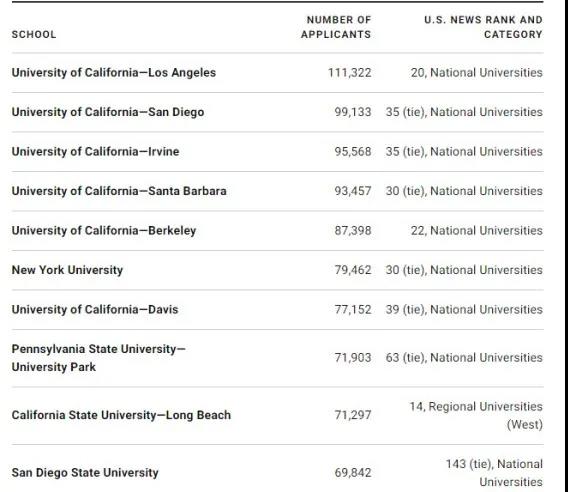Open San Diego State University entry

coord(85,472)
